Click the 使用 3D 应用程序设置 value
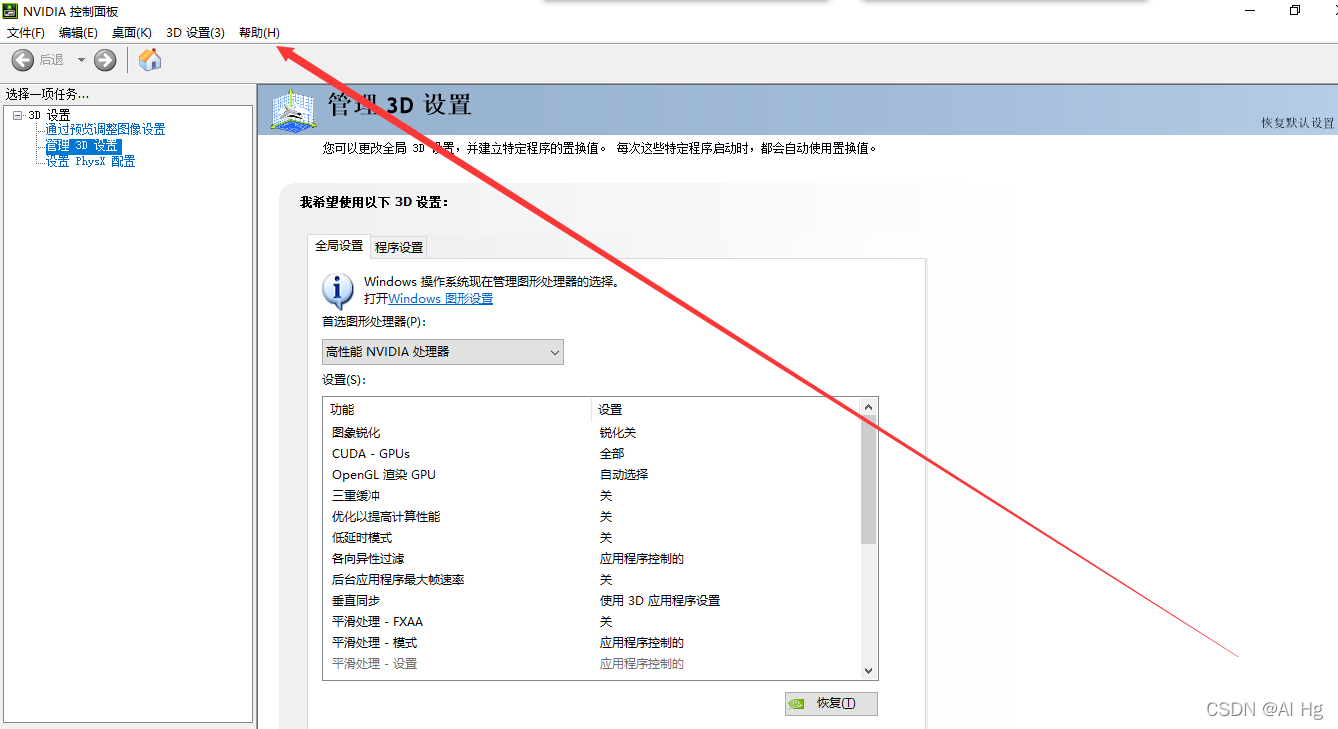Image resolution: width=1338 pixels, height=729 pixels. (x=660, y=601)
